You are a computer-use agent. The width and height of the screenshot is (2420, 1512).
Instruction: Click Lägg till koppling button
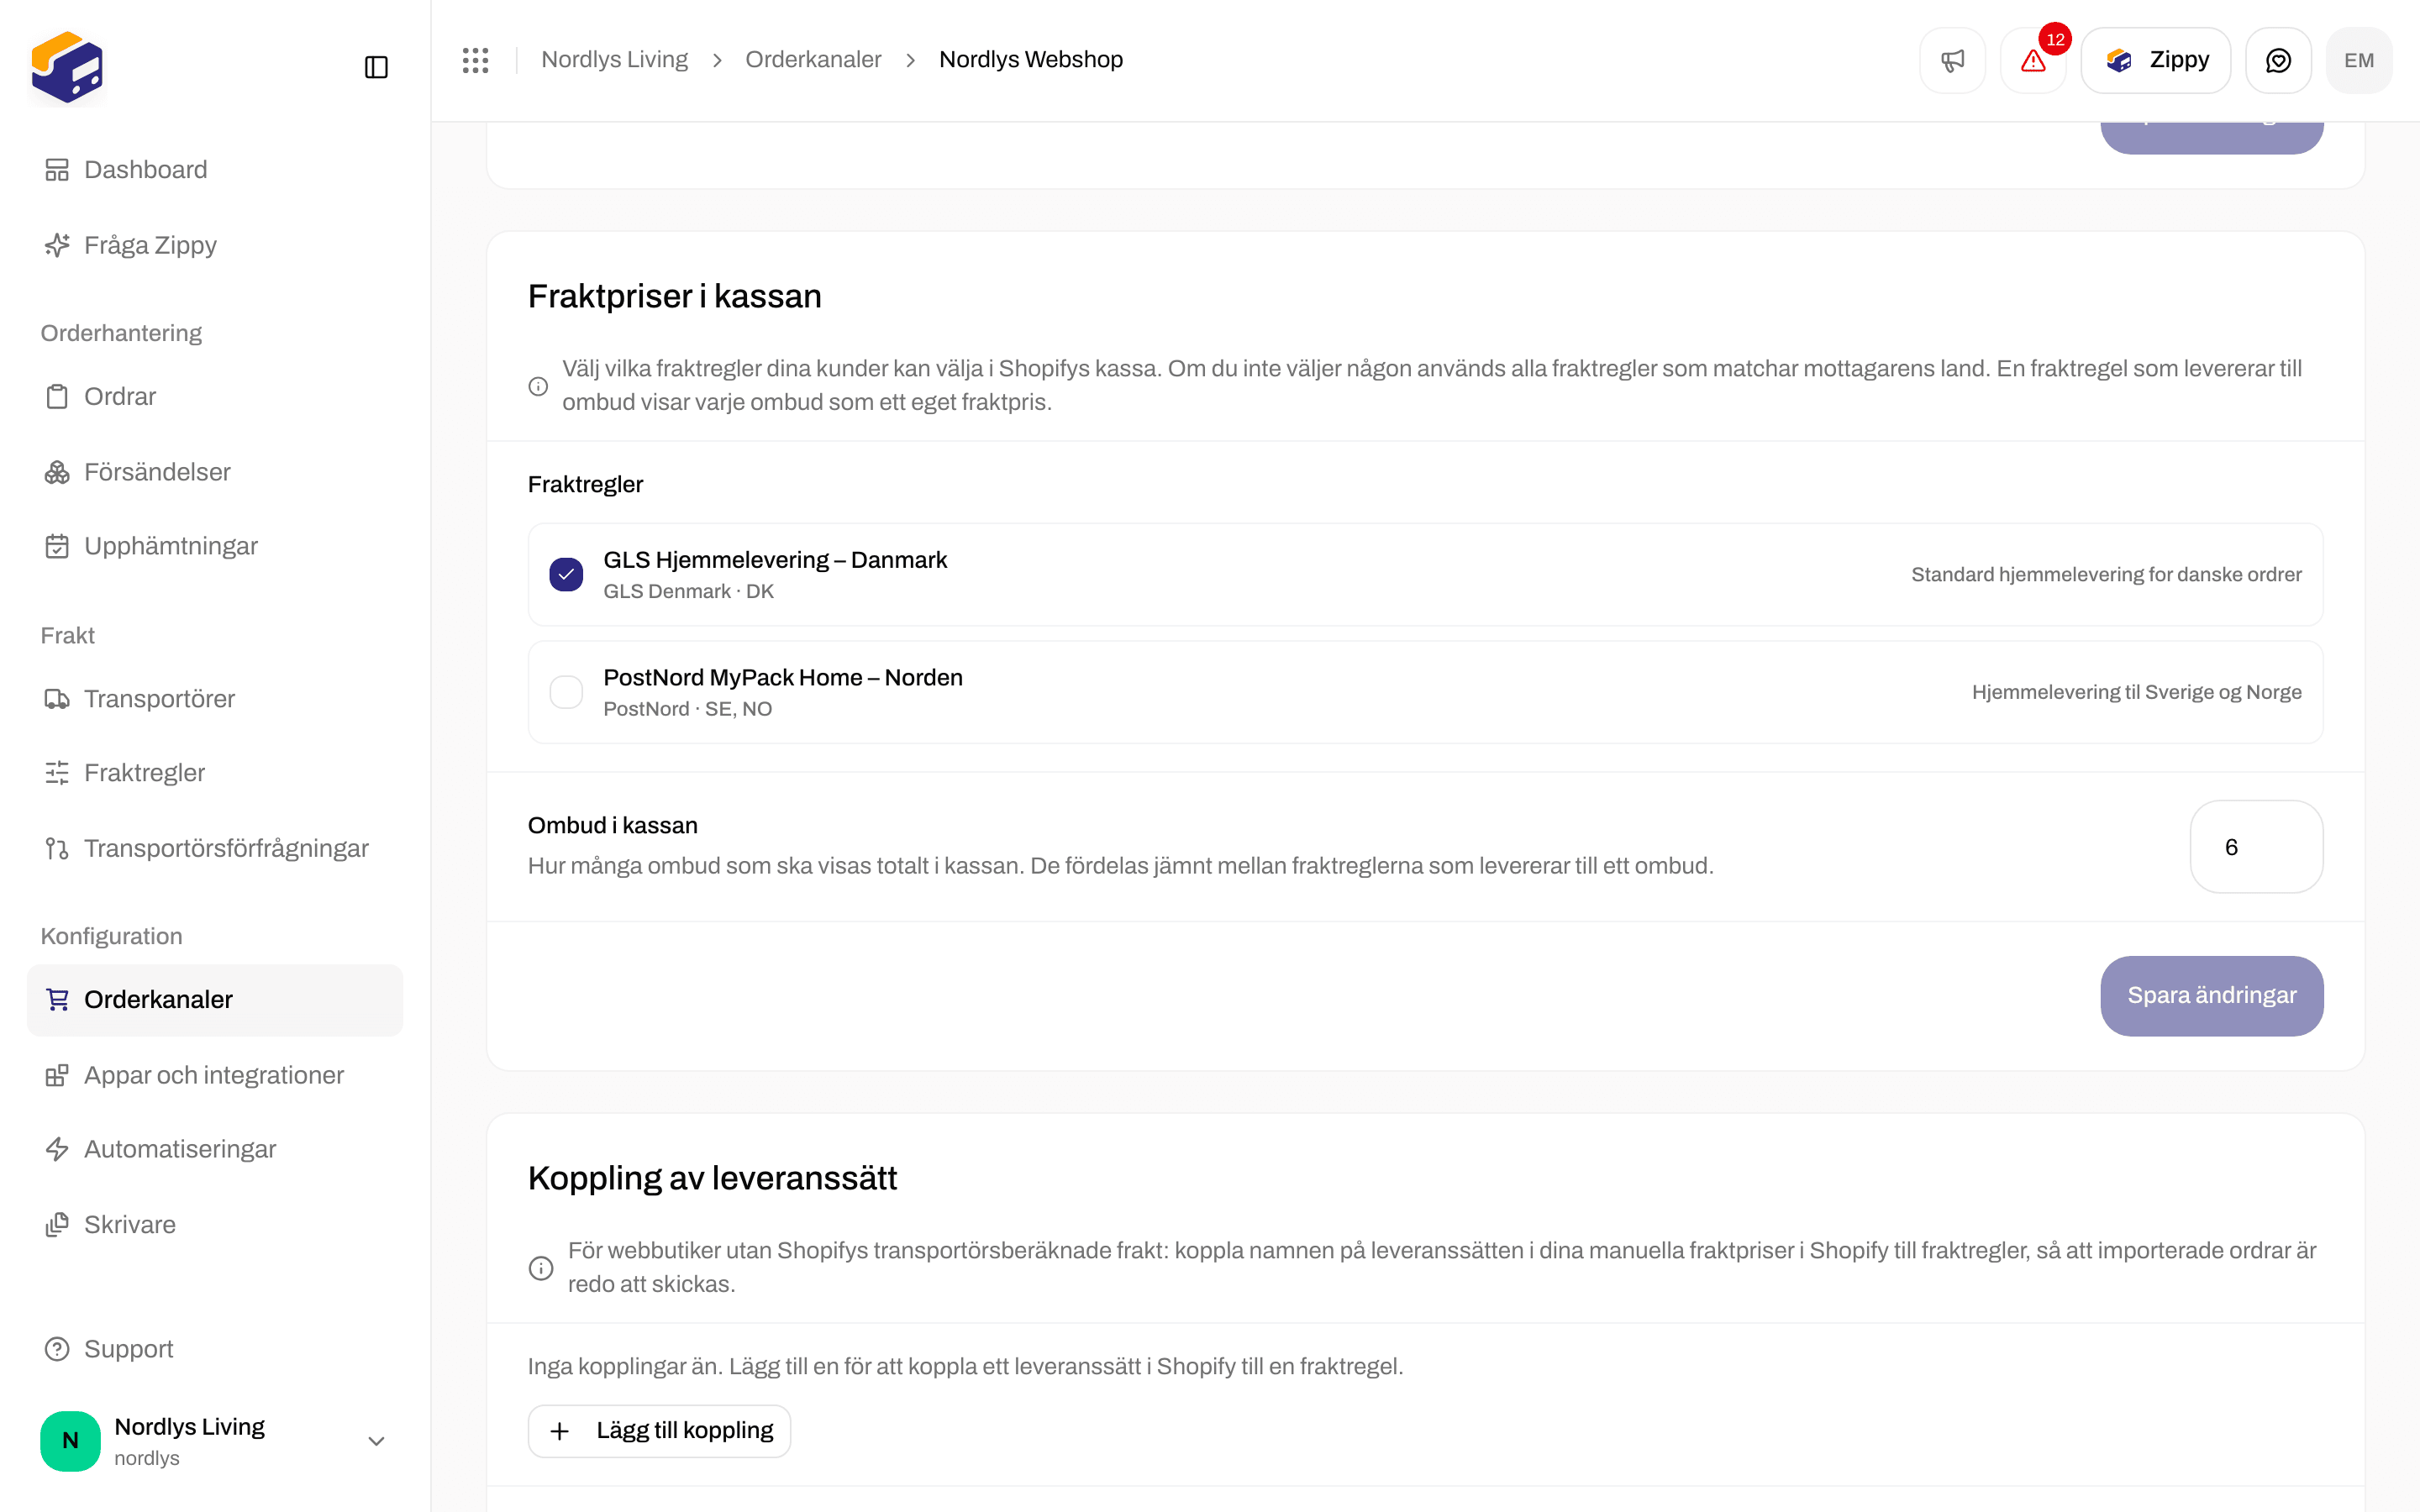(659, 1431)
